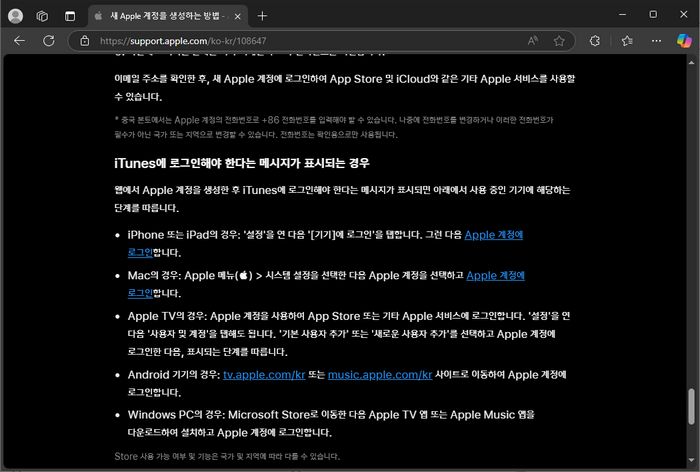
Task: Click the Apple TV의 경우 bullet text
Action: 349,334
